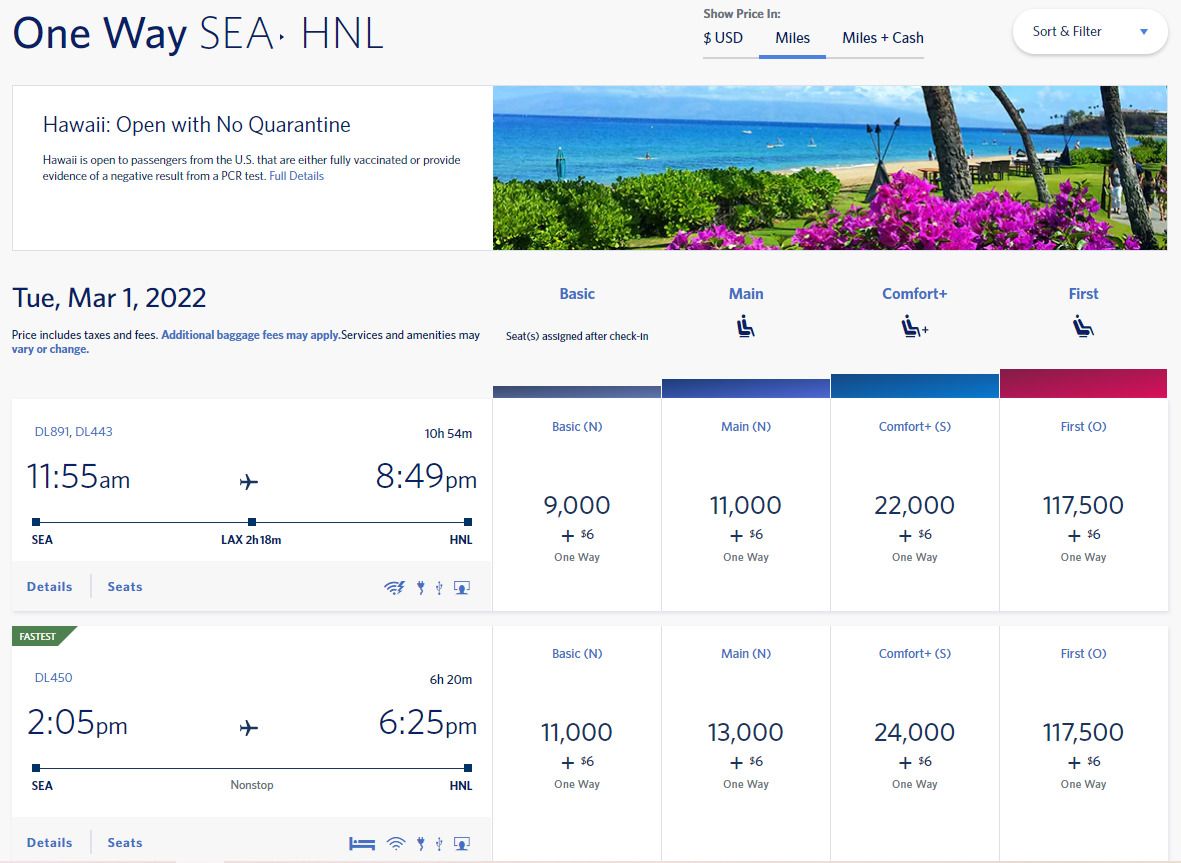Image resolution: width=1181 pixels, height=863 pixels.
Task: Select the Miles + Cash price tab
Action: point(883,38)
